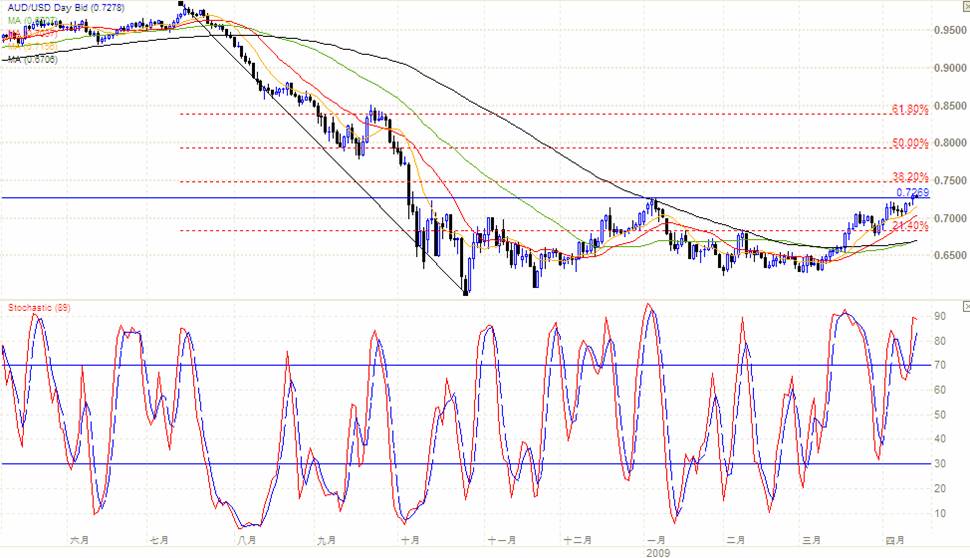
Task: Click the 80 stochastic axis value
Action: pyautogui.click(x=940, y=341)
